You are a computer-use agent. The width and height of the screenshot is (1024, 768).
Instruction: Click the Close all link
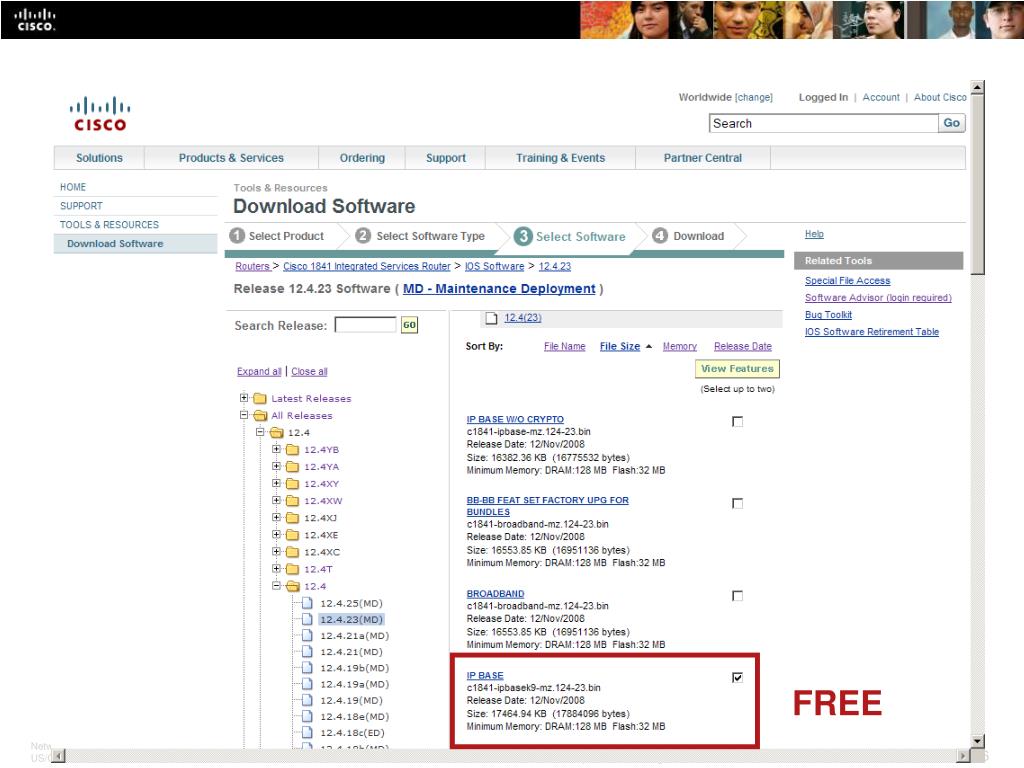[x=309, y=371]
